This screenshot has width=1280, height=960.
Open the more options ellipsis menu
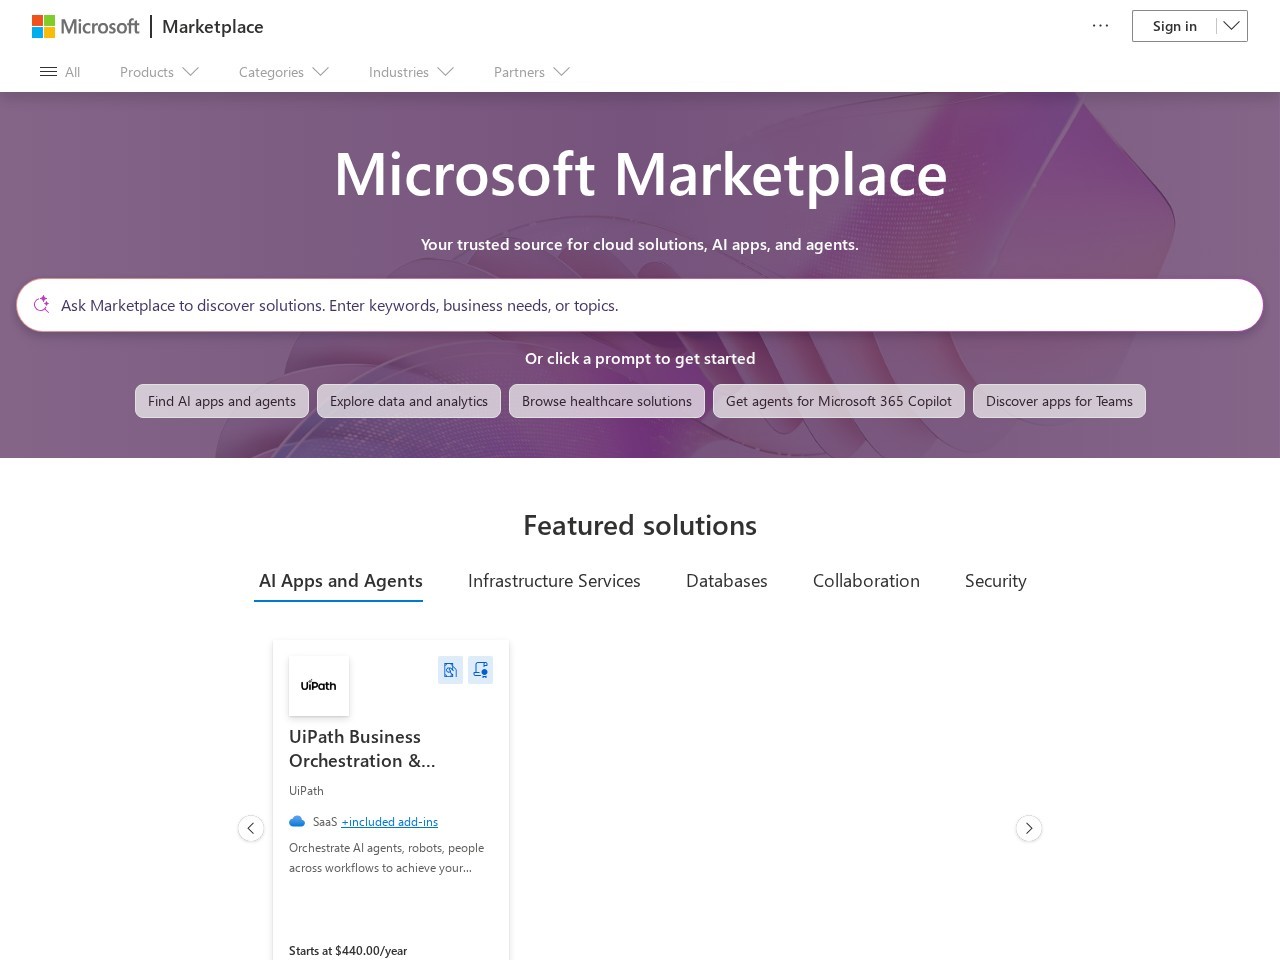[1100, 26]
